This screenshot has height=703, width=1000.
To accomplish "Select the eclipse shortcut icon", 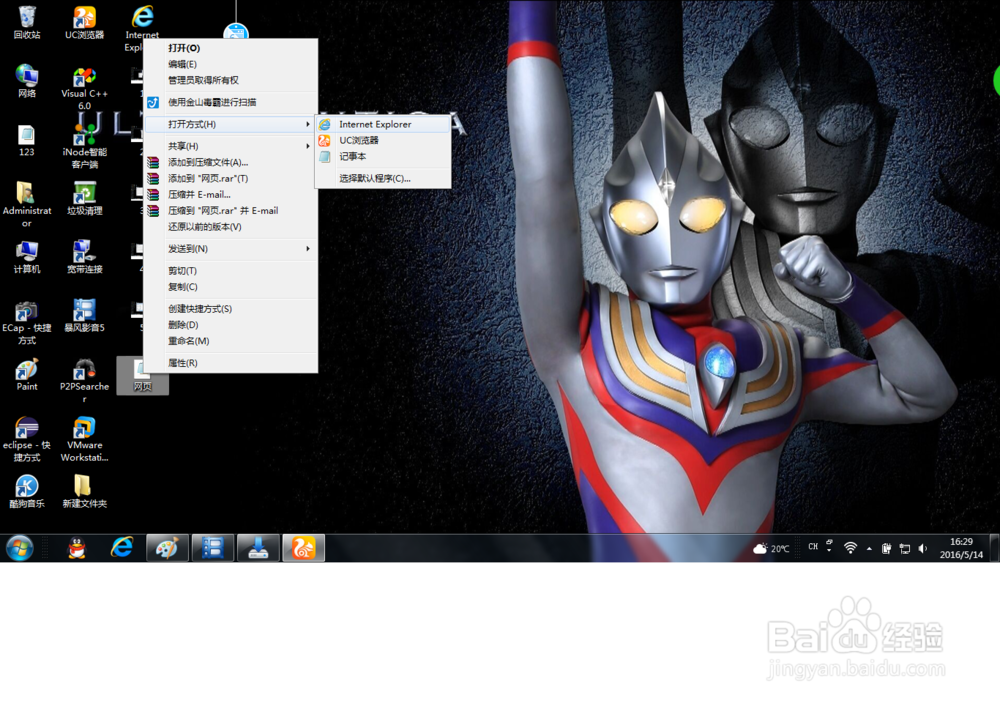I will pyautogui.click(x=27, y=439).
